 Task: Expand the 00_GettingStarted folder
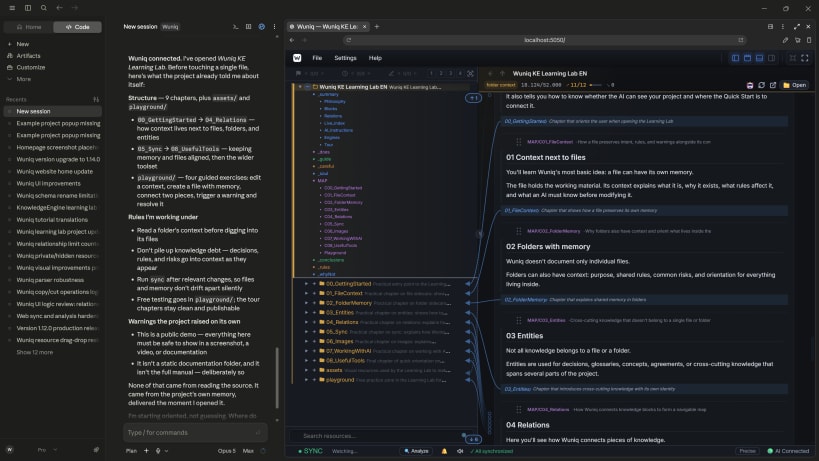(x=307, y=284)
